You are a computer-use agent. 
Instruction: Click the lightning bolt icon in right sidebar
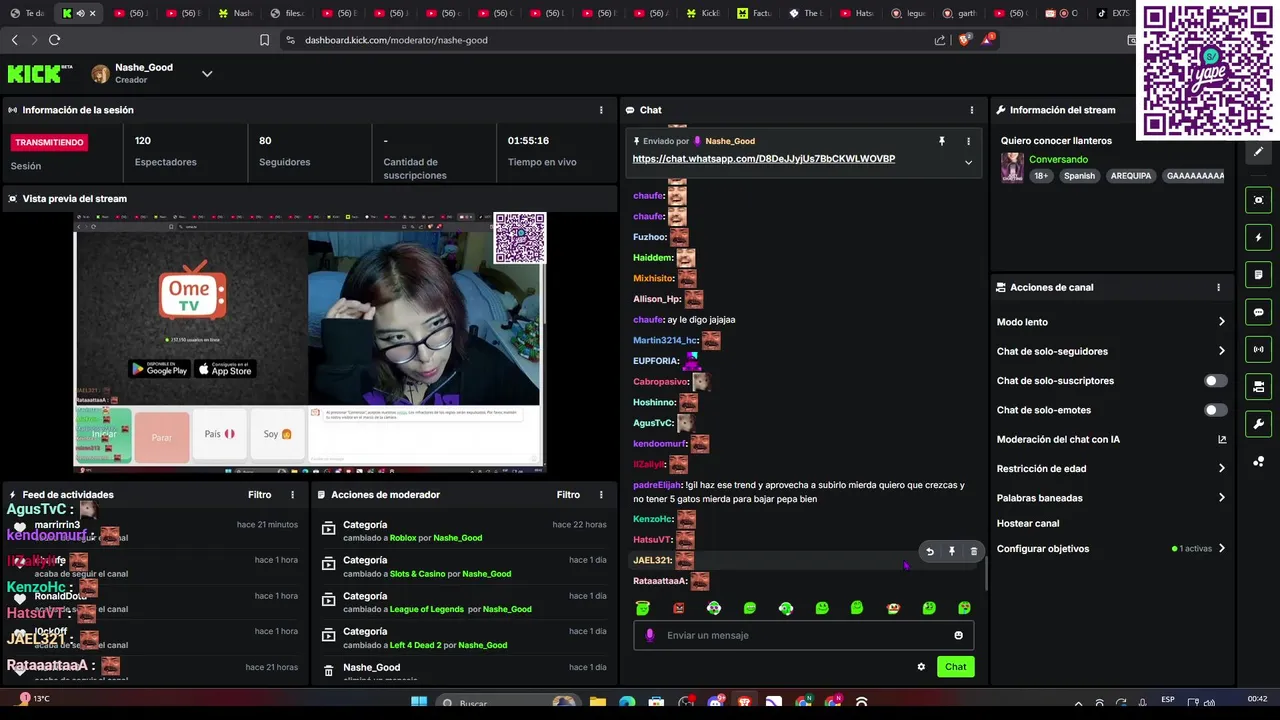click(x=1258, y=238)
